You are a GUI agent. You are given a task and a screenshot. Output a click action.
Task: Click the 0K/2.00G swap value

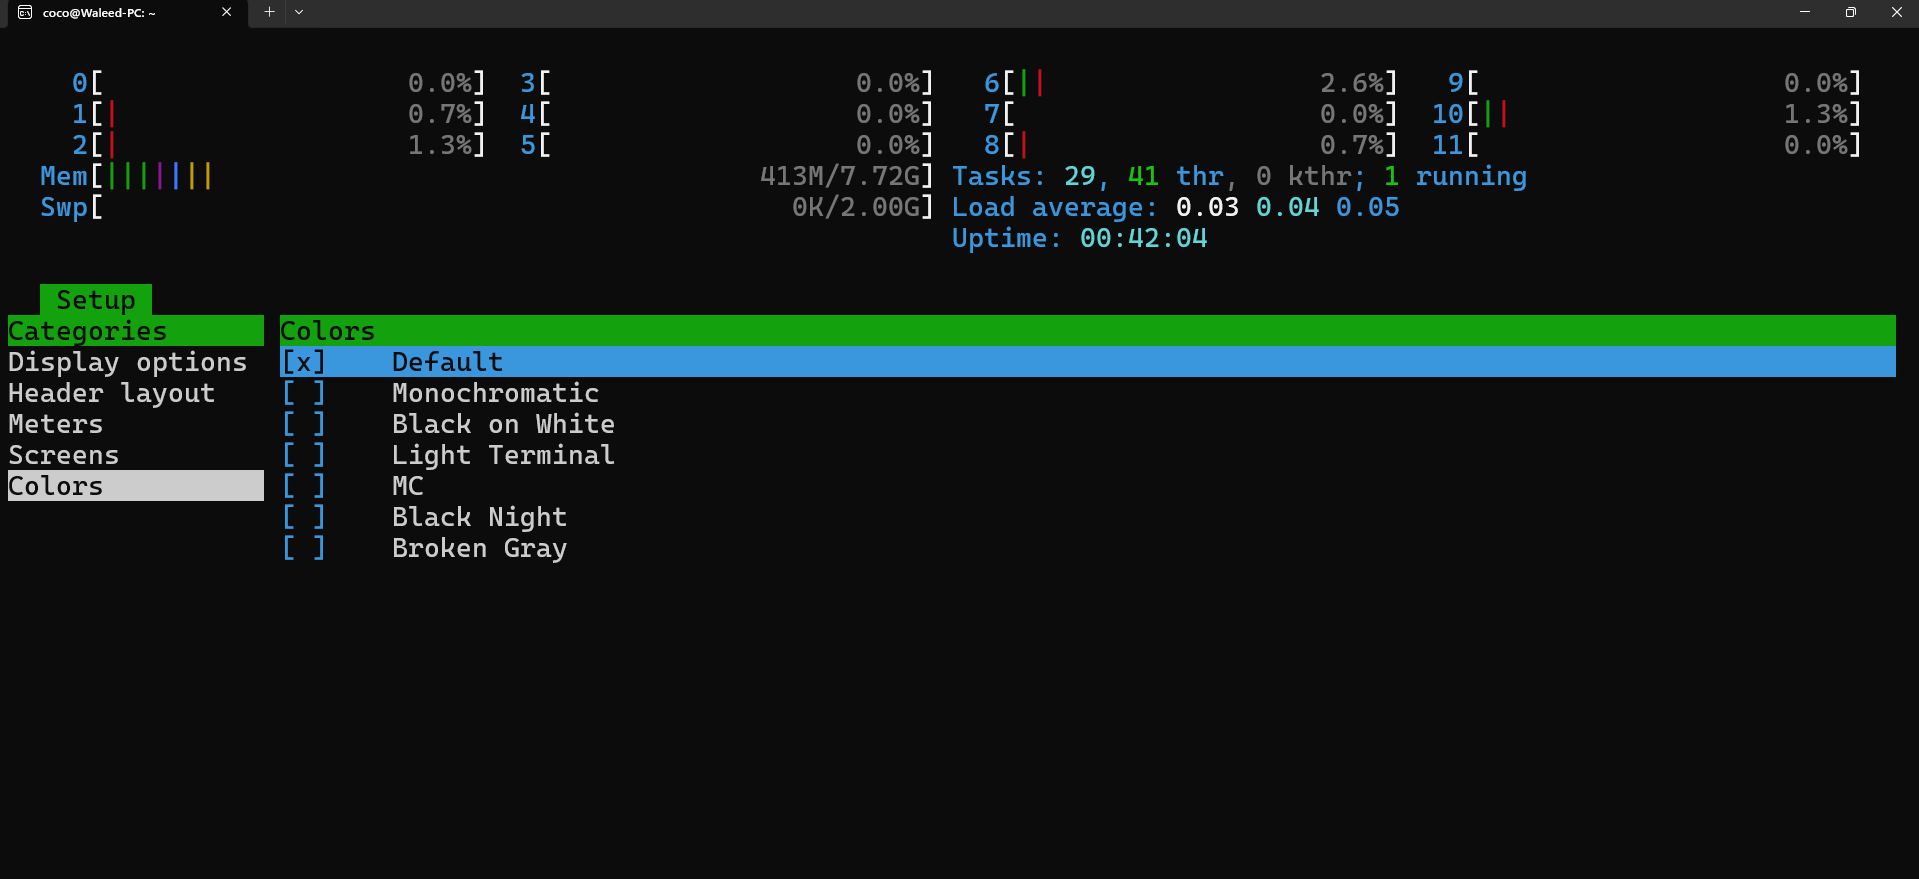coord(856,207)
